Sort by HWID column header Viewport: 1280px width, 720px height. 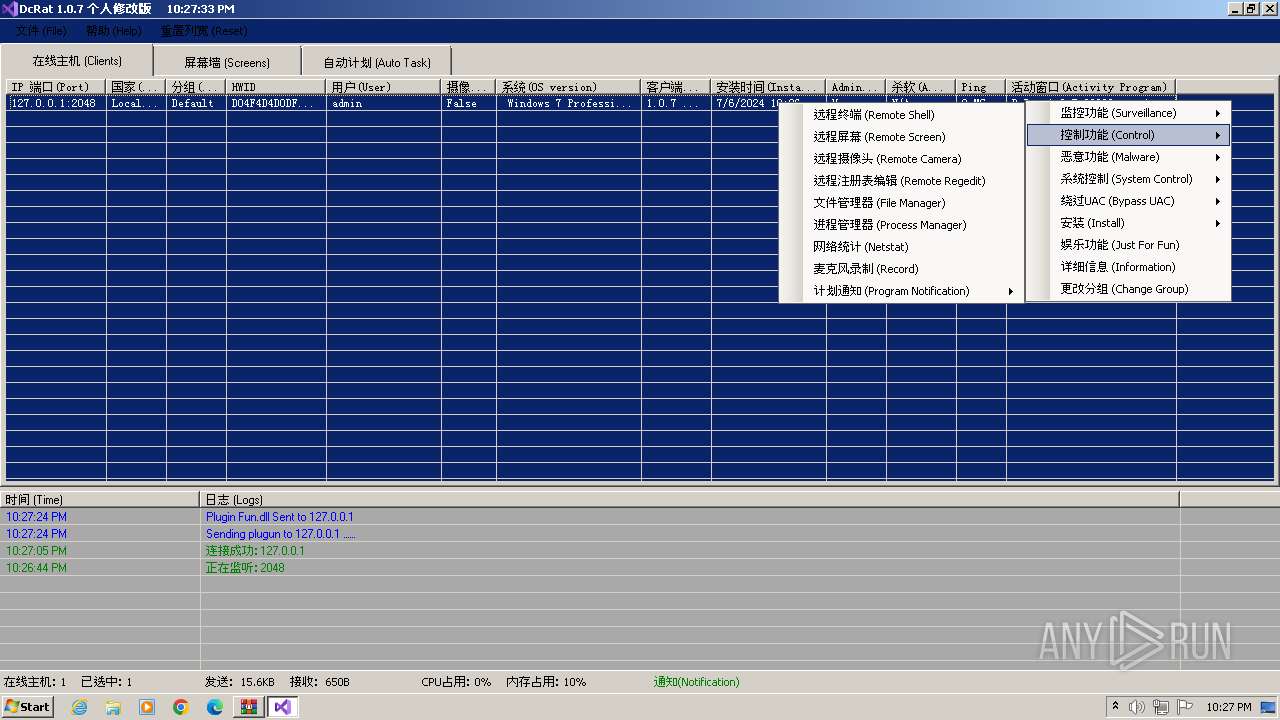276,87
